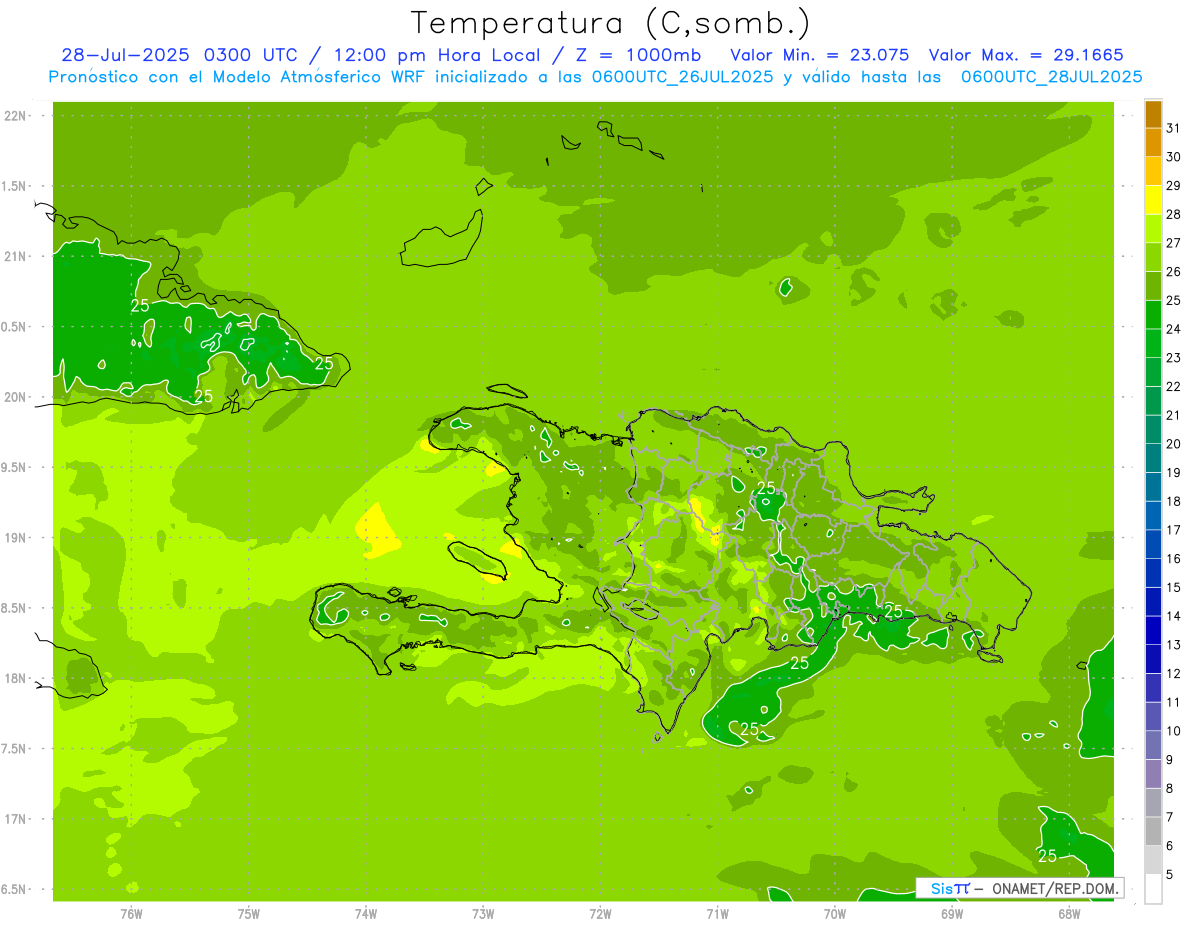Click the legend value '31'
Viewport: 1200px width, 927px height.
point(1174,128)
